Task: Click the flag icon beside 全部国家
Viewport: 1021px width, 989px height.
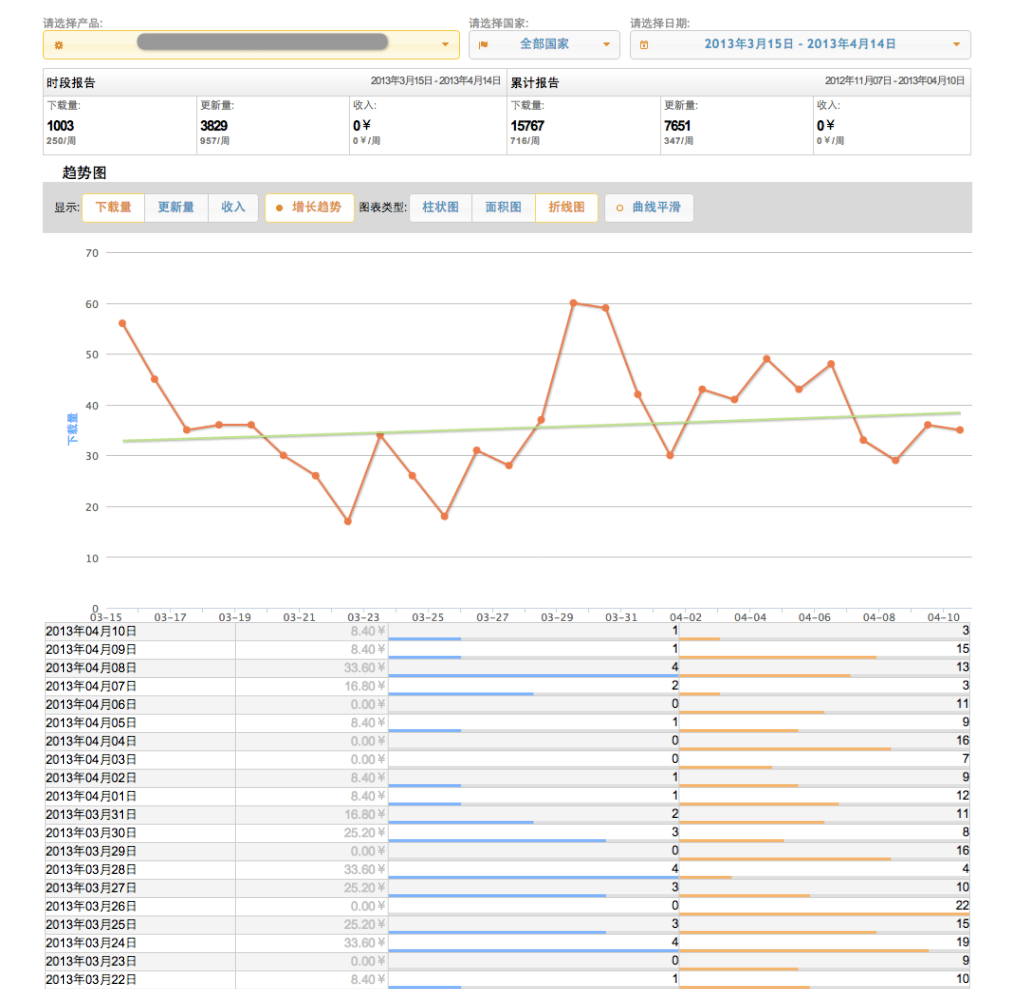Action: (483, 45)
